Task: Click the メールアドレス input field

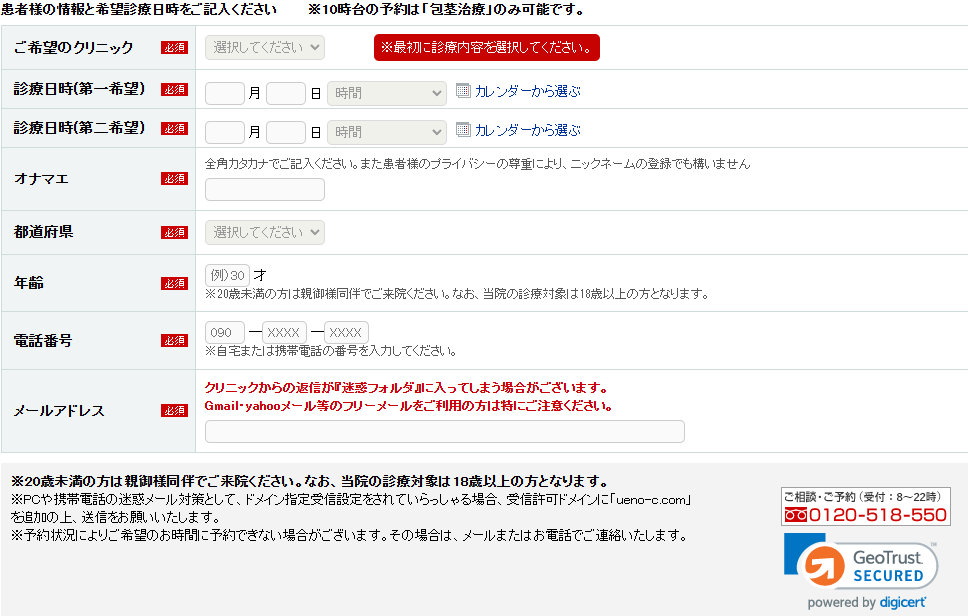Action: [444, 431]
